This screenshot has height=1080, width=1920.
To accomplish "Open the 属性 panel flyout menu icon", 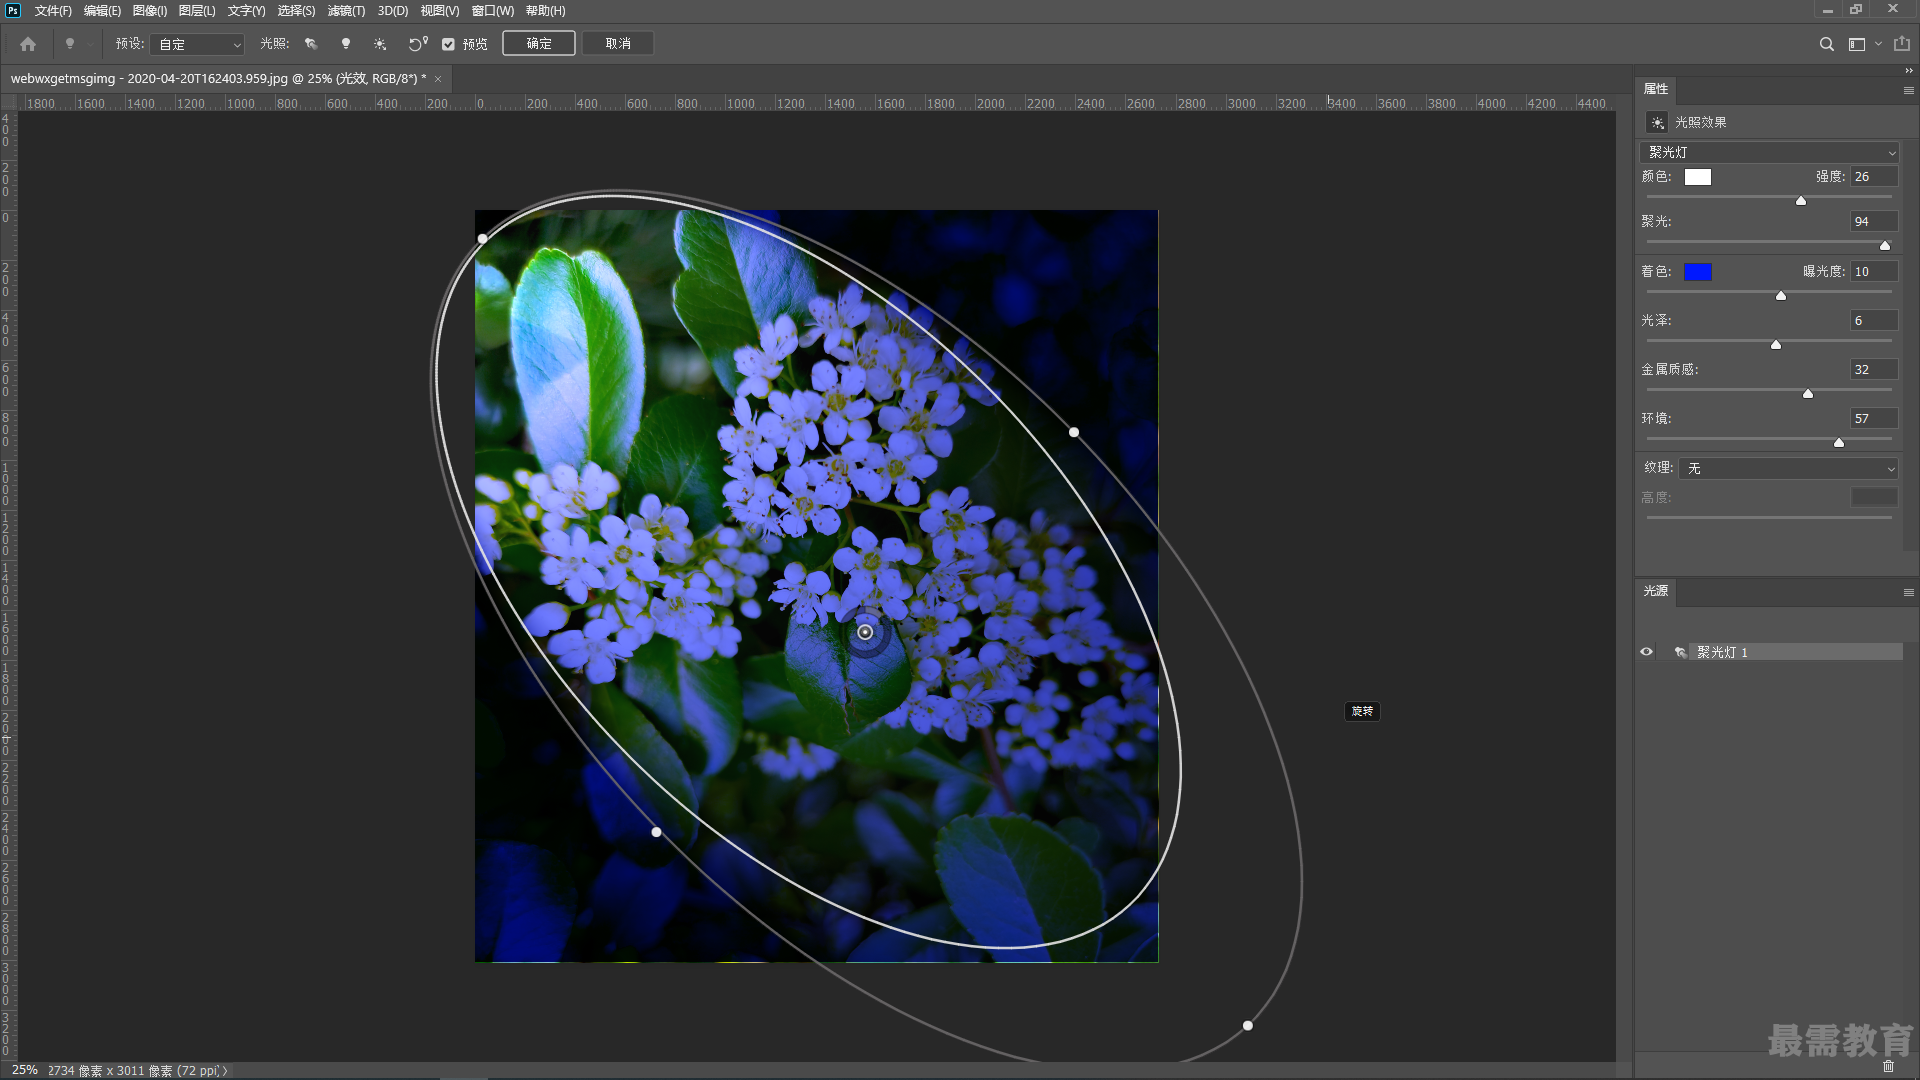I will point(1908,90).
